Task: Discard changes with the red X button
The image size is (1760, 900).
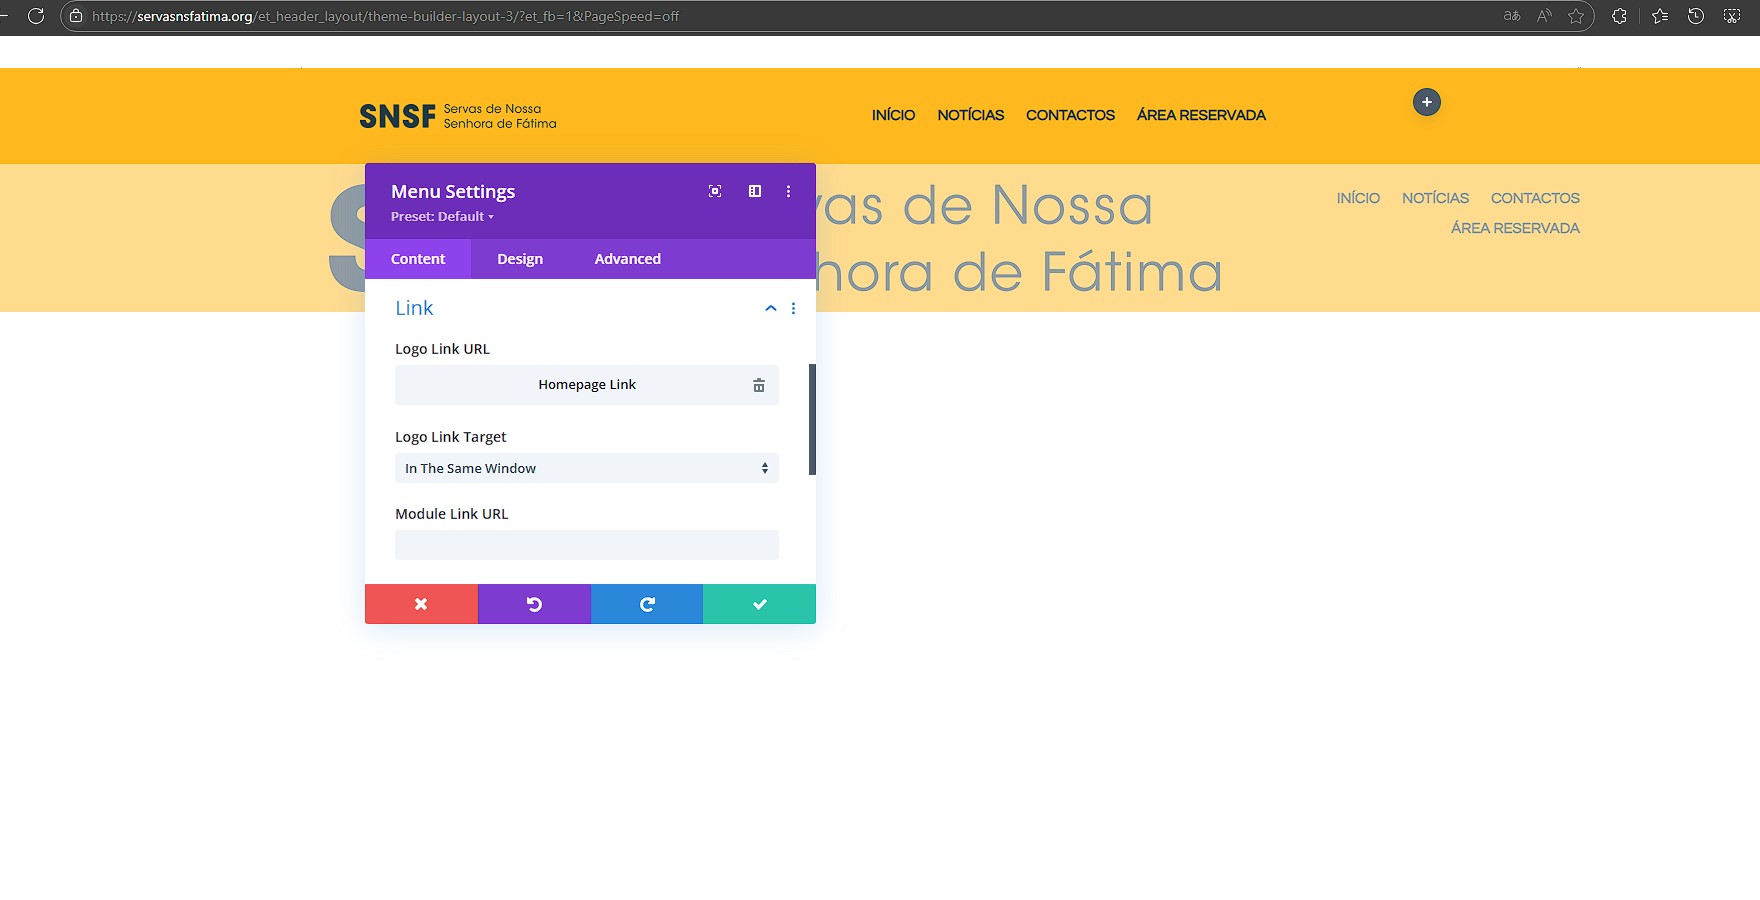Action: click(421, 604)
